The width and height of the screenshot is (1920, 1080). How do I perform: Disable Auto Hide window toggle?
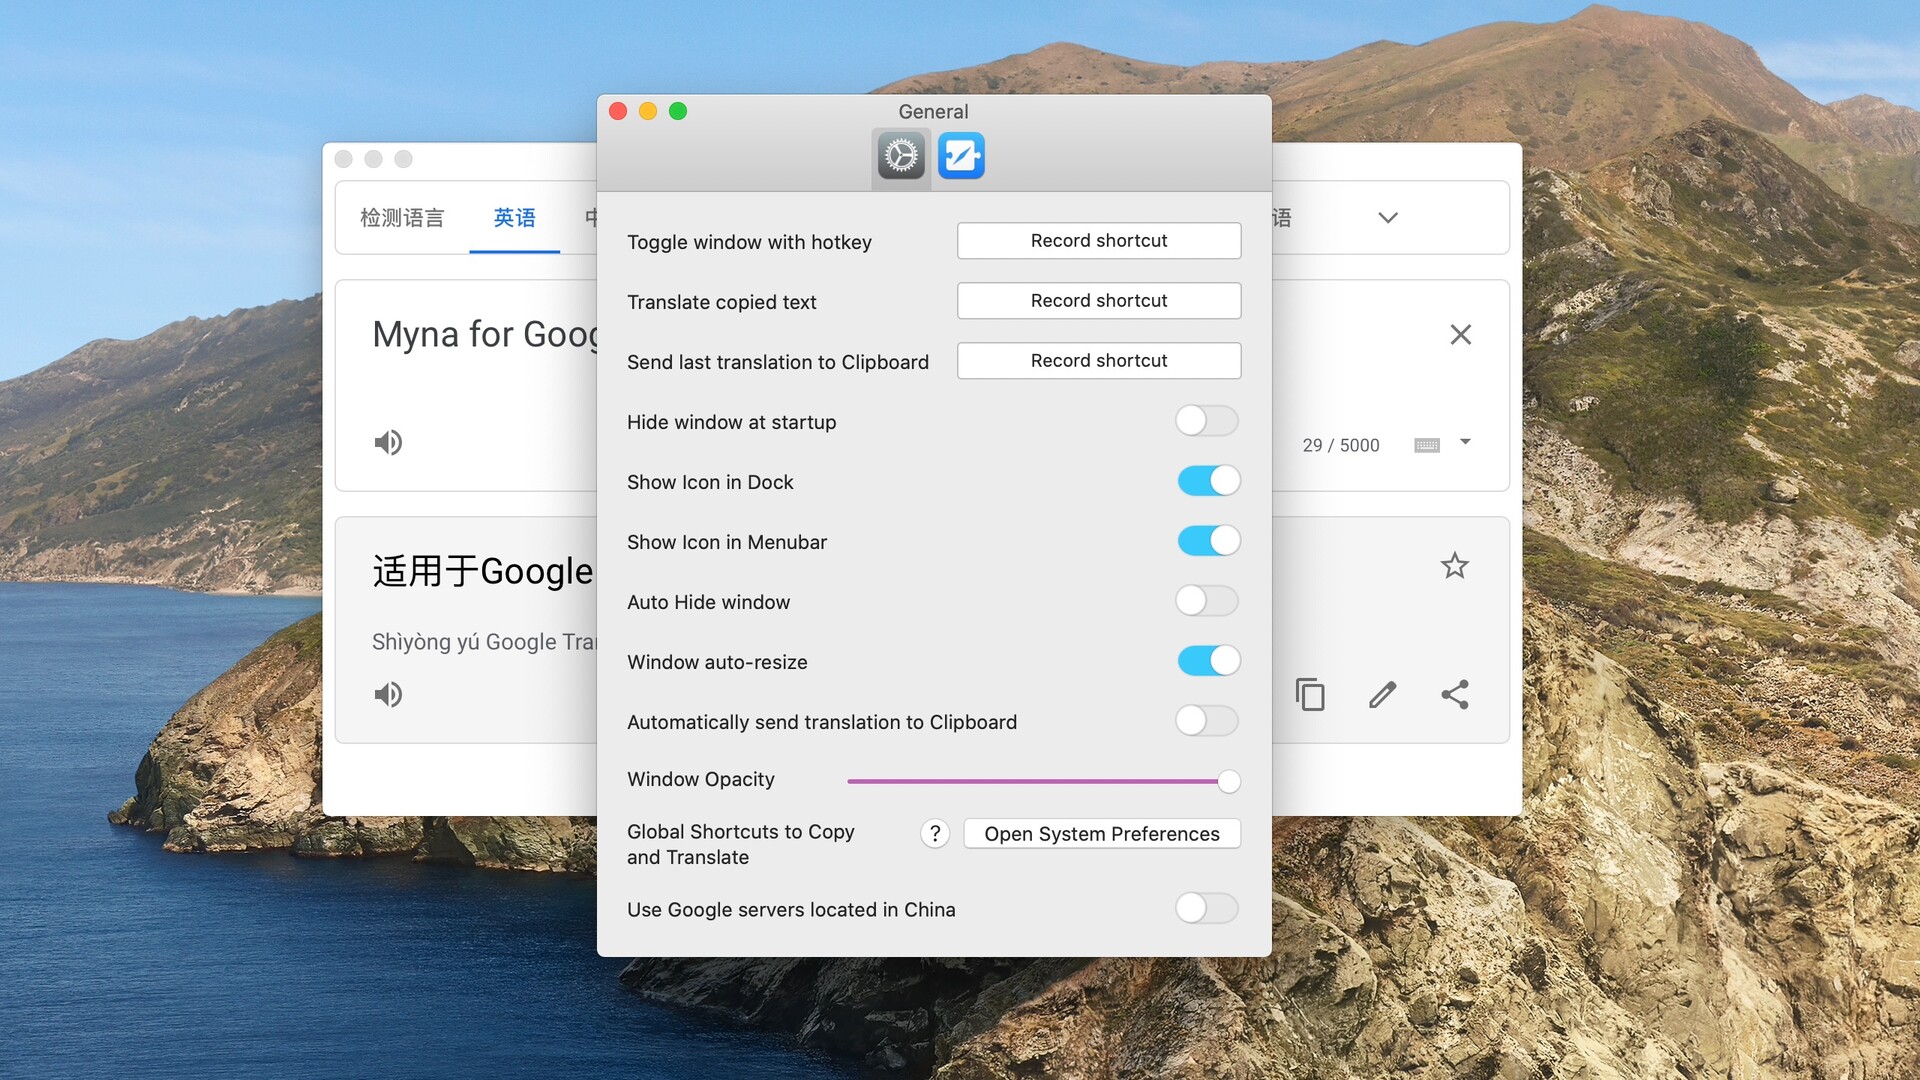click(1205, 601)
